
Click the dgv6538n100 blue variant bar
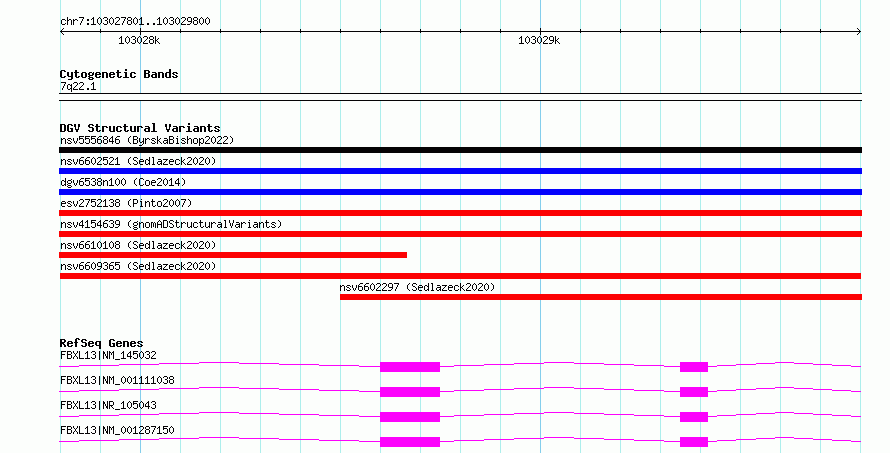[x=460, y=192]
